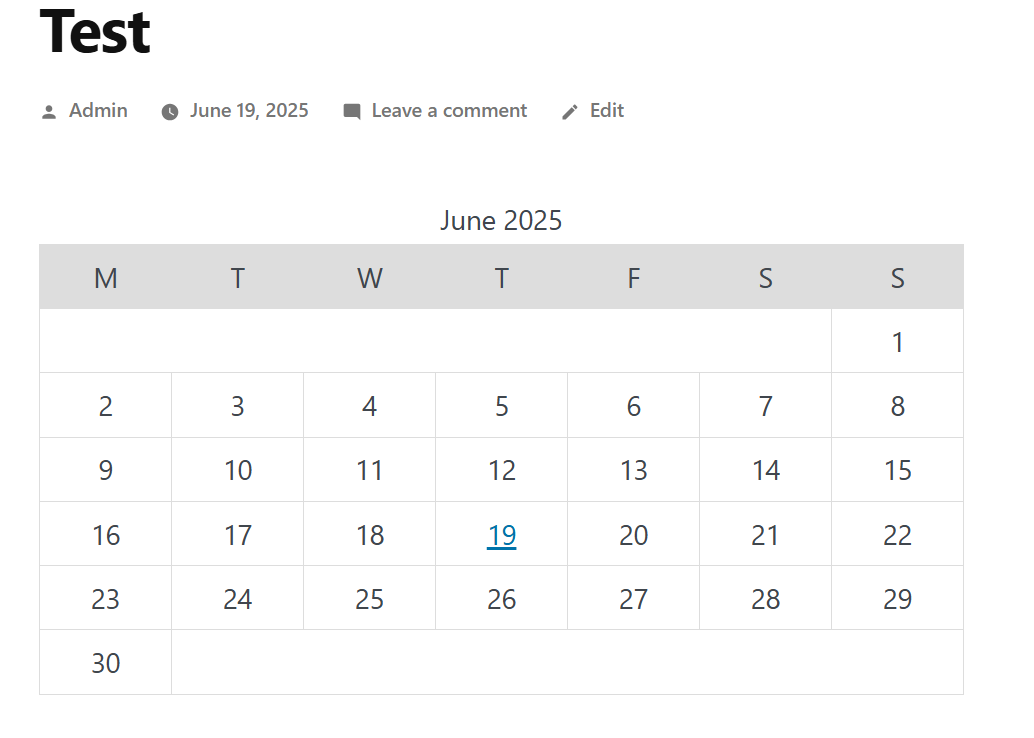
Task: Open the Admin author link
Action: pos(98,110)
